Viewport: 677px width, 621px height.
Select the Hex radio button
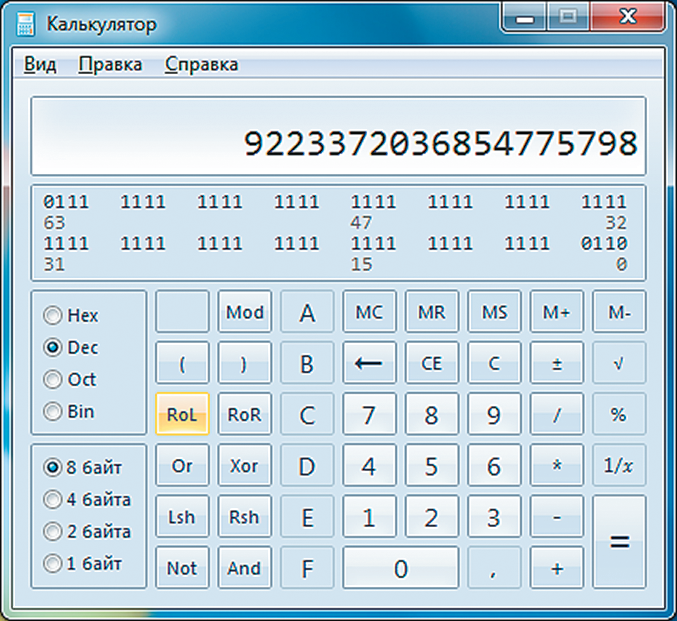[53, 316]
